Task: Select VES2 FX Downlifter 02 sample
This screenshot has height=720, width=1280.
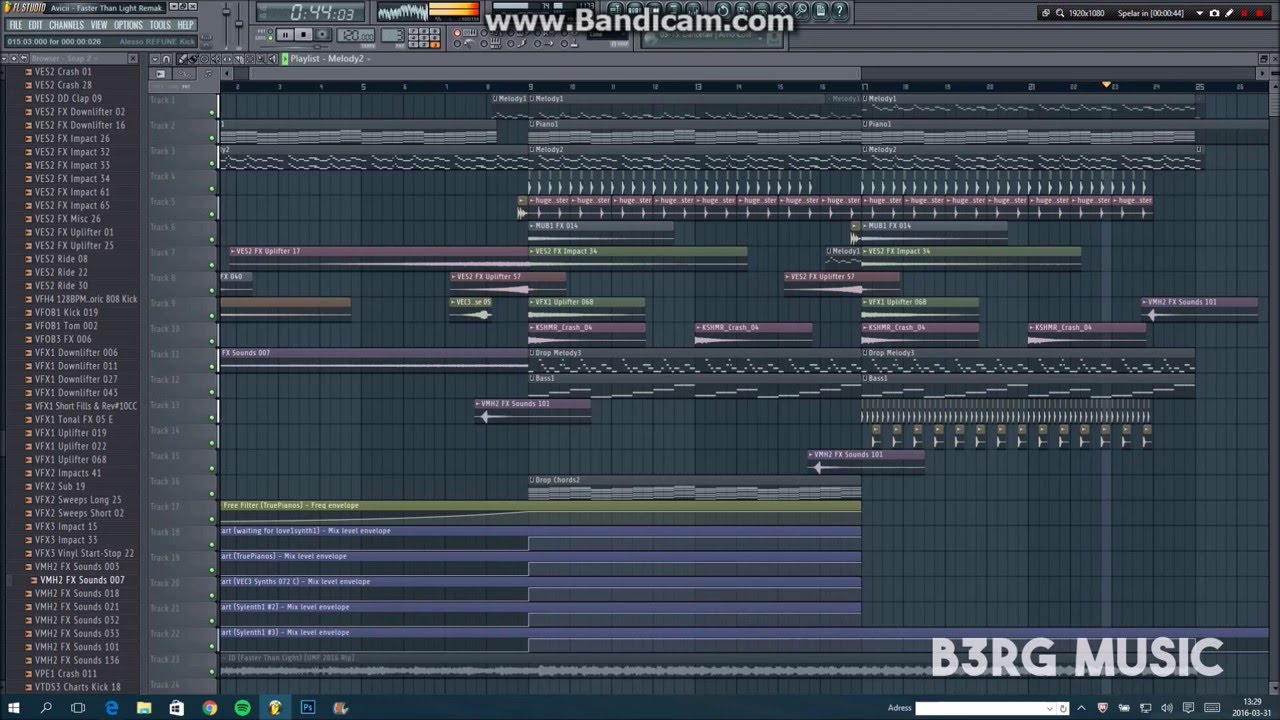Action: click(x=80, y=112)
